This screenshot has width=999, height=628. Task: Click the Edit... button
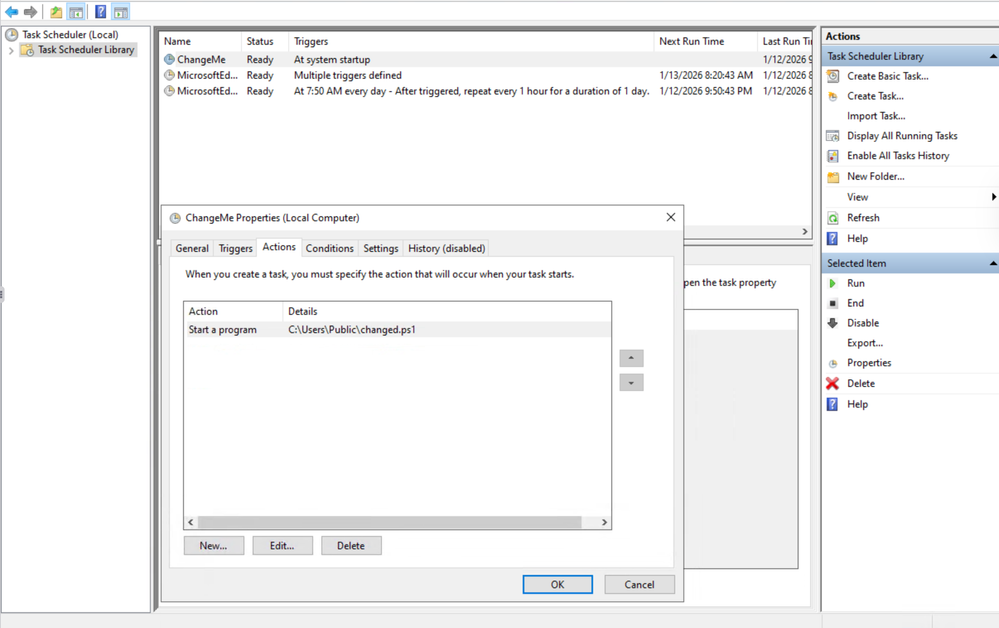282,546
